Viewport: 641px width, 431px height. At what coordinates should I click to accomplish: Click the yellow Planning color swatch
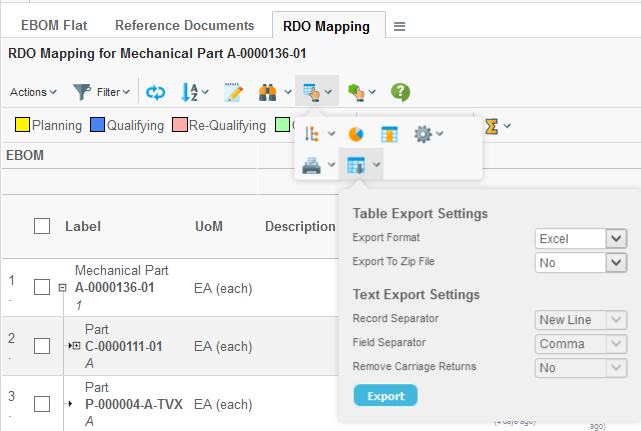[x=22, y=126]
